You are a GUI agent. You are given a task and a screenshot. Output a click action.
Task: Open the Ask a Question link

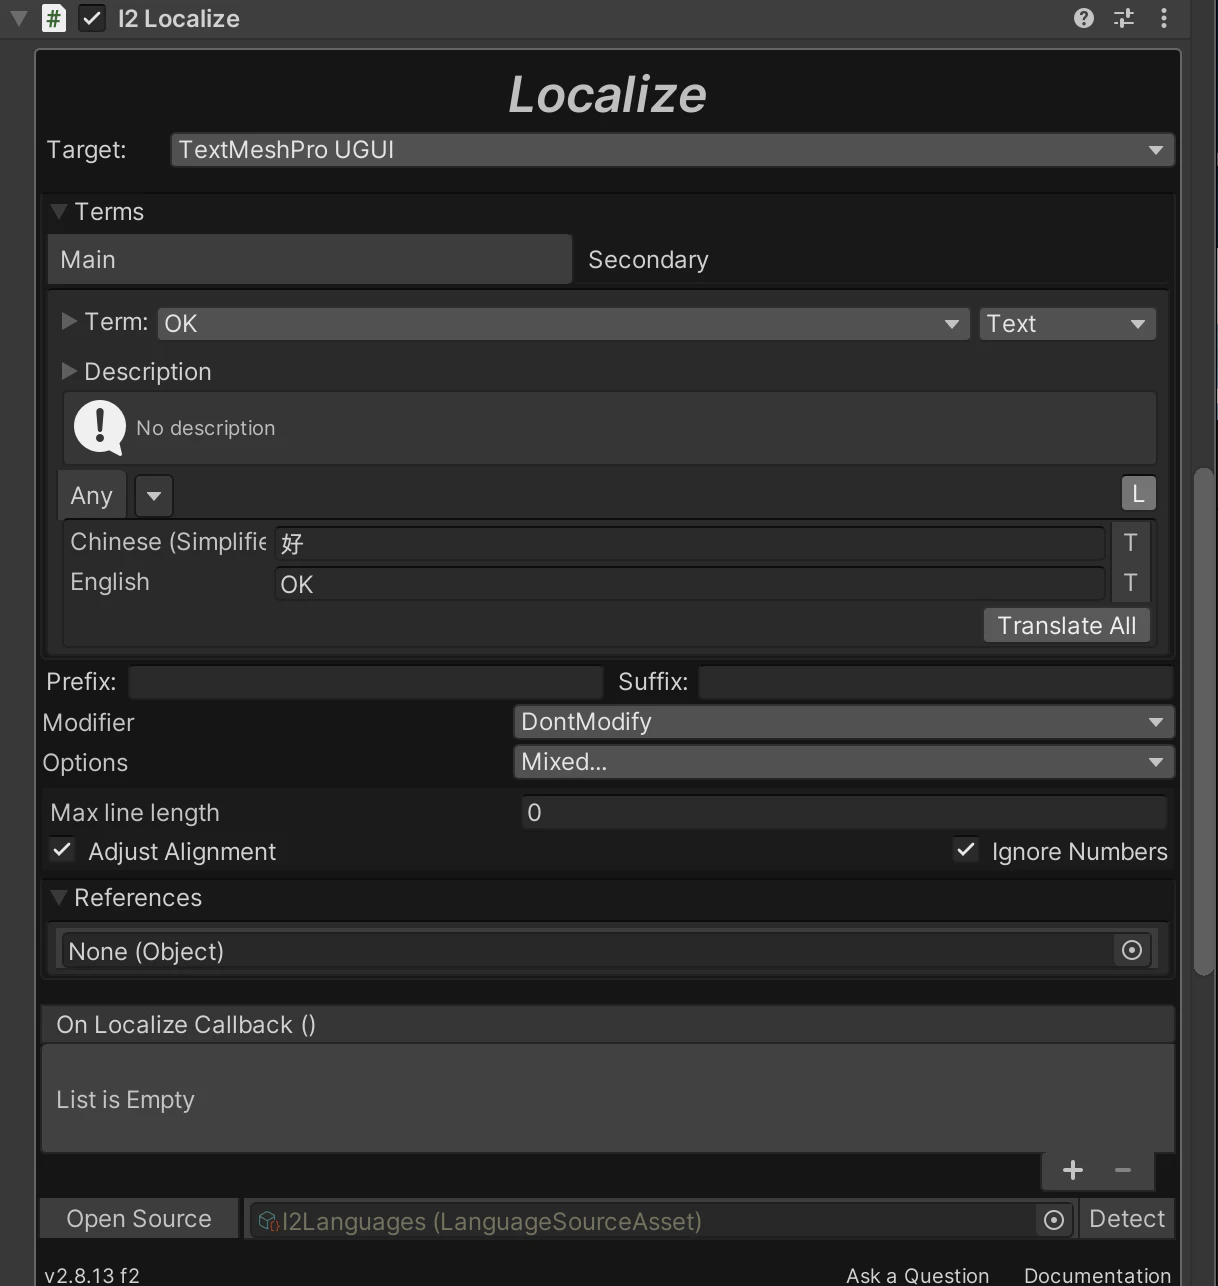coord(918,1275)
